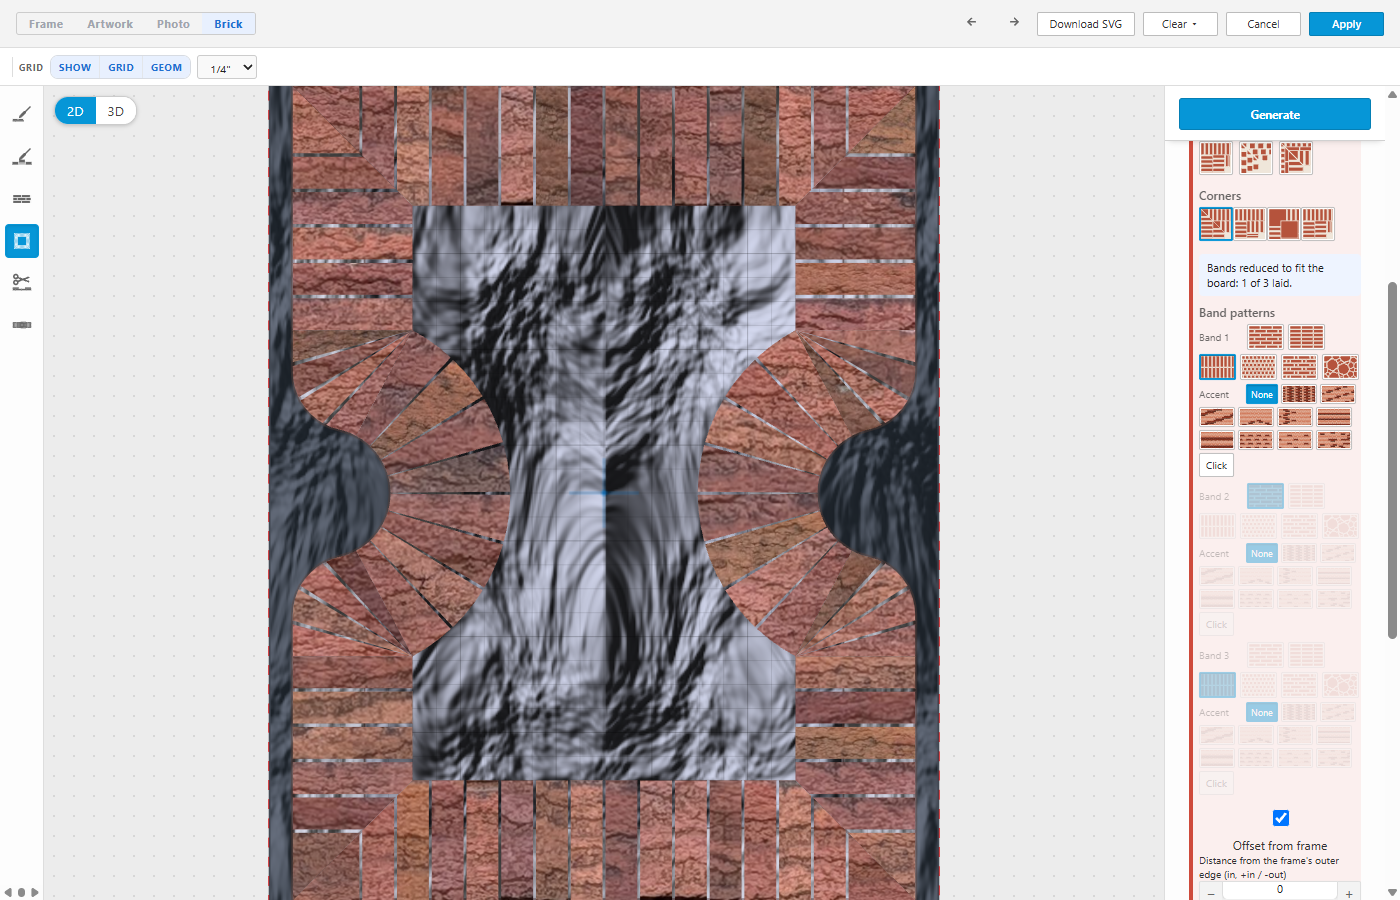Click the offset distance input field
The height and width of the screenshot is (900, 1400).
pyautogui.click(x=1280, y=890)
